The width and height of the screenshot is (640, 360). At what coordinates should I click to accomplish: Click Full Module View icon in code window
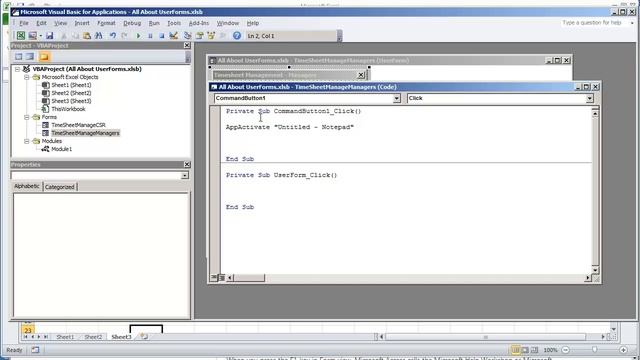coord(221,278)
